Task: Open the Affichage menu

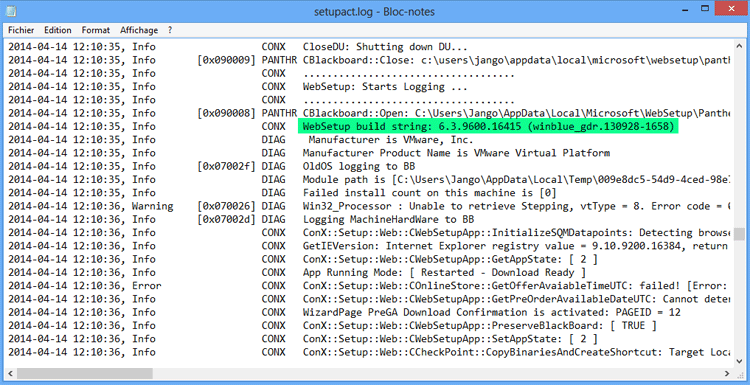Action: [139, 30]
